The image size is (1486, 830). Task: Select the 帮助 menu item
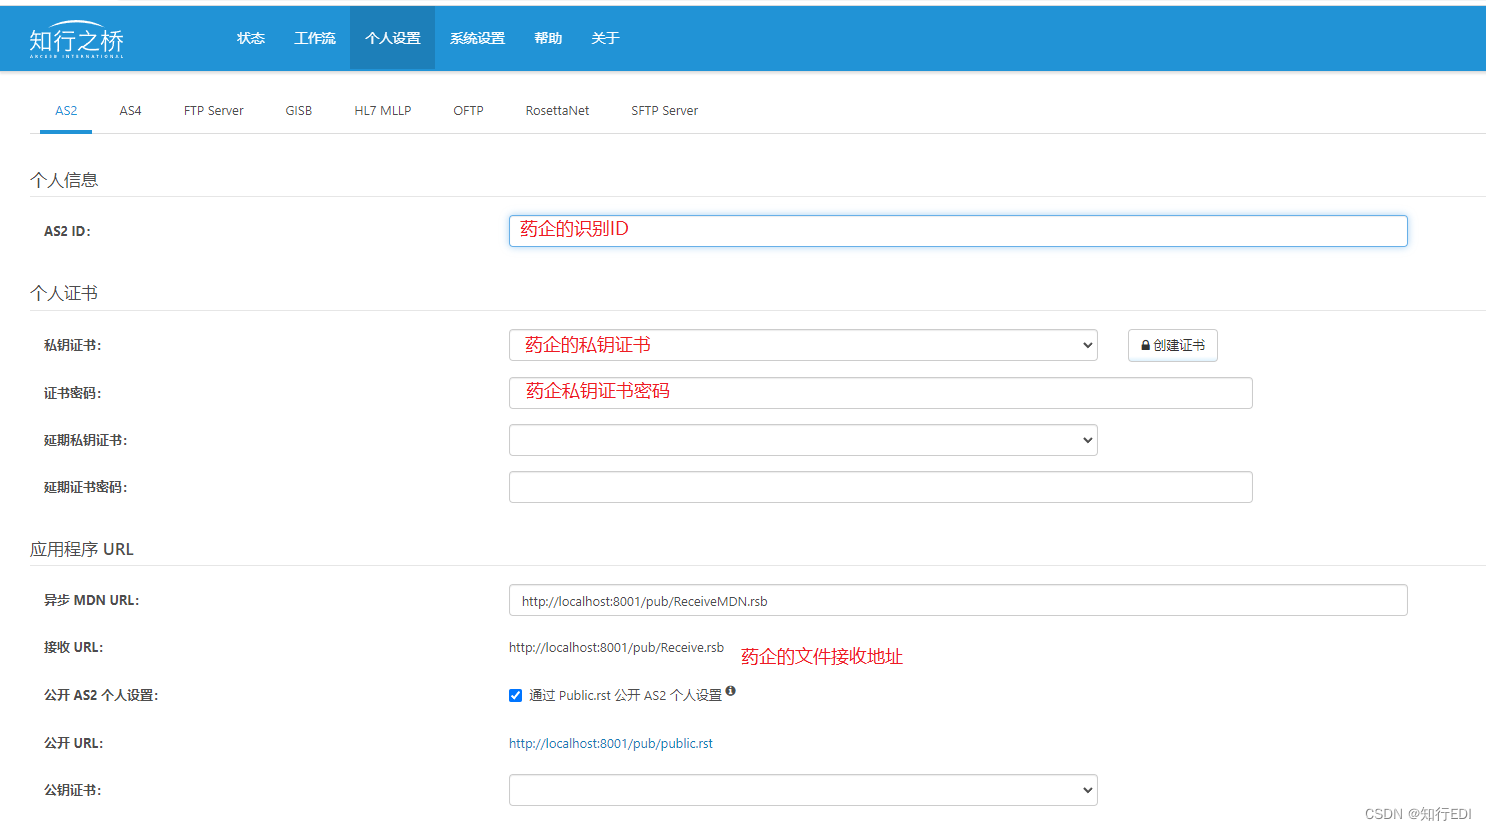tap(548, 39)
